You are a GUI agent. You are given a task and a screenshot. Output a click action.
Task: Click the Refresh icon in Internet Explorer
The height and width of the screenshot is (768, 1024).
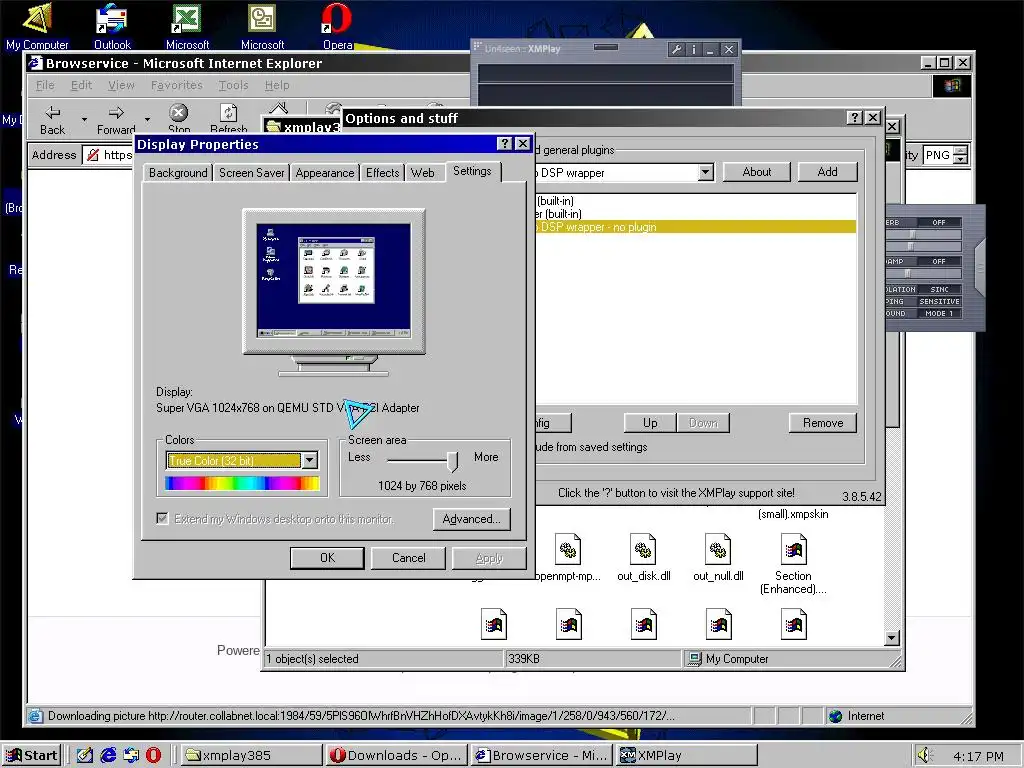click(x=228, y=112)
